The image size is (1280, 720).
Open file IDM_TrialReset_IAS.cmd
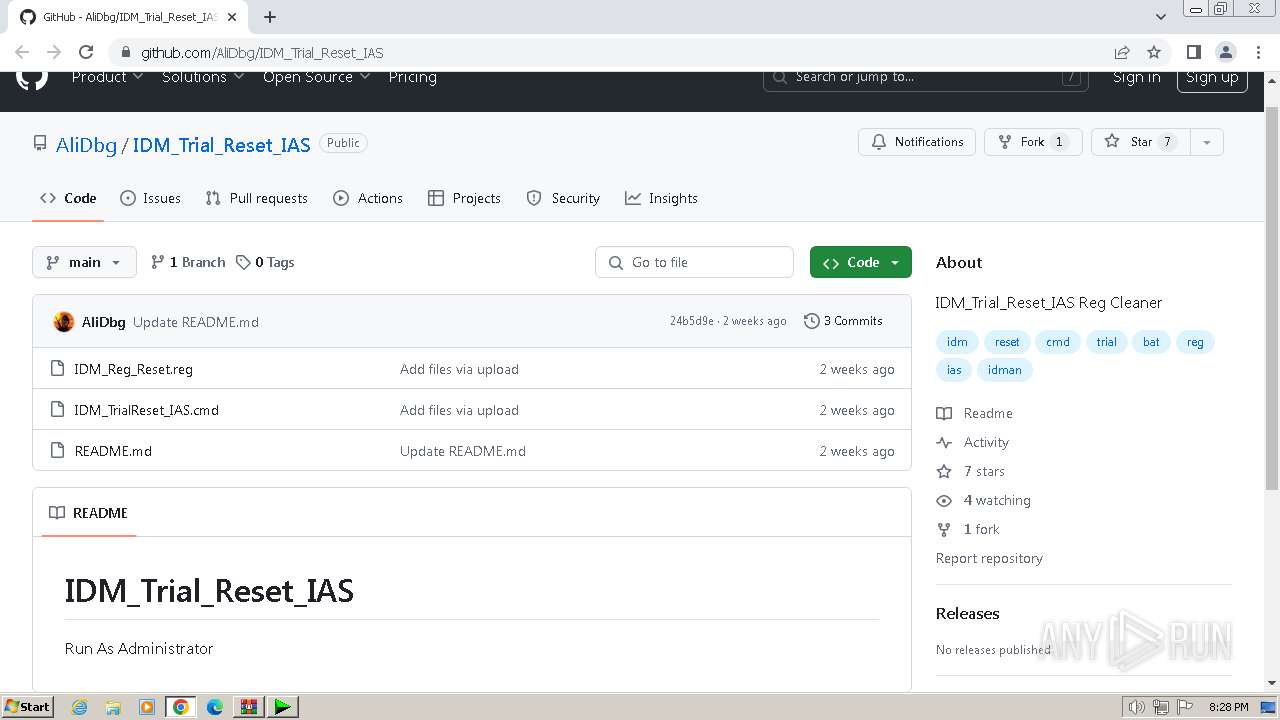click(x=146, y=410)
